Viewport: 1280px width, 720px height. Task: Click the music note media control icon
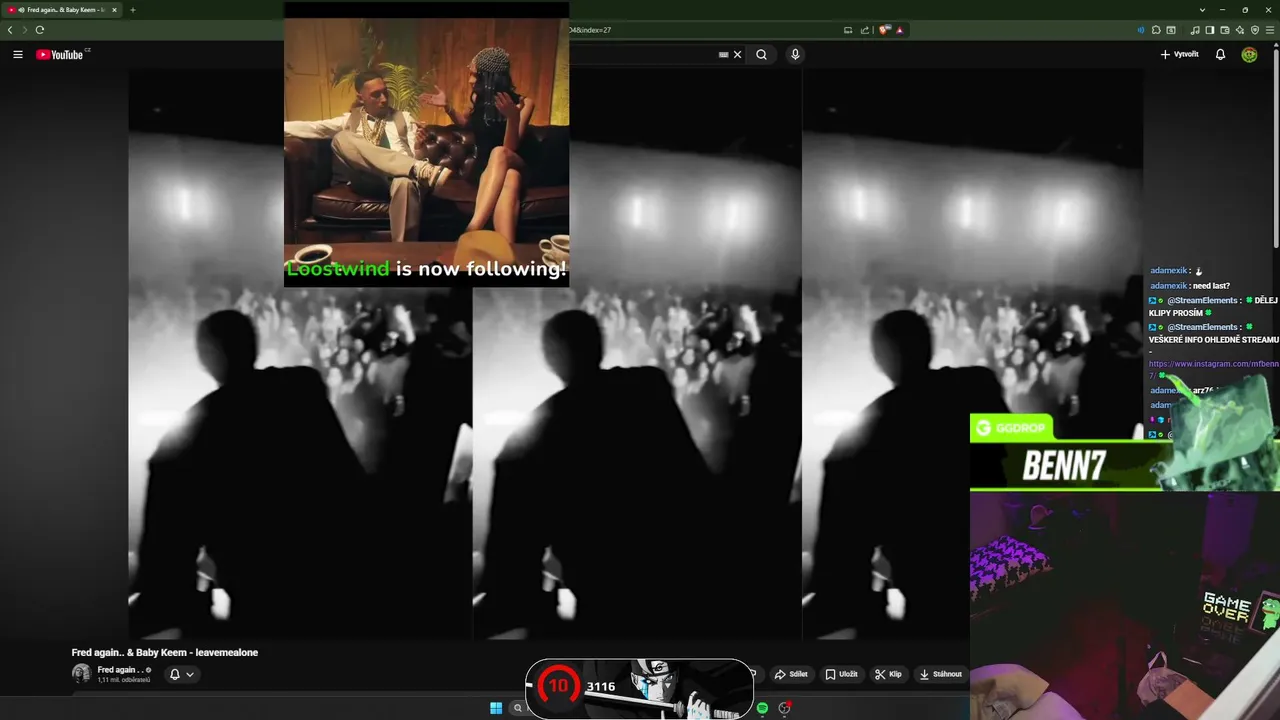click(x=1195, y=30)
